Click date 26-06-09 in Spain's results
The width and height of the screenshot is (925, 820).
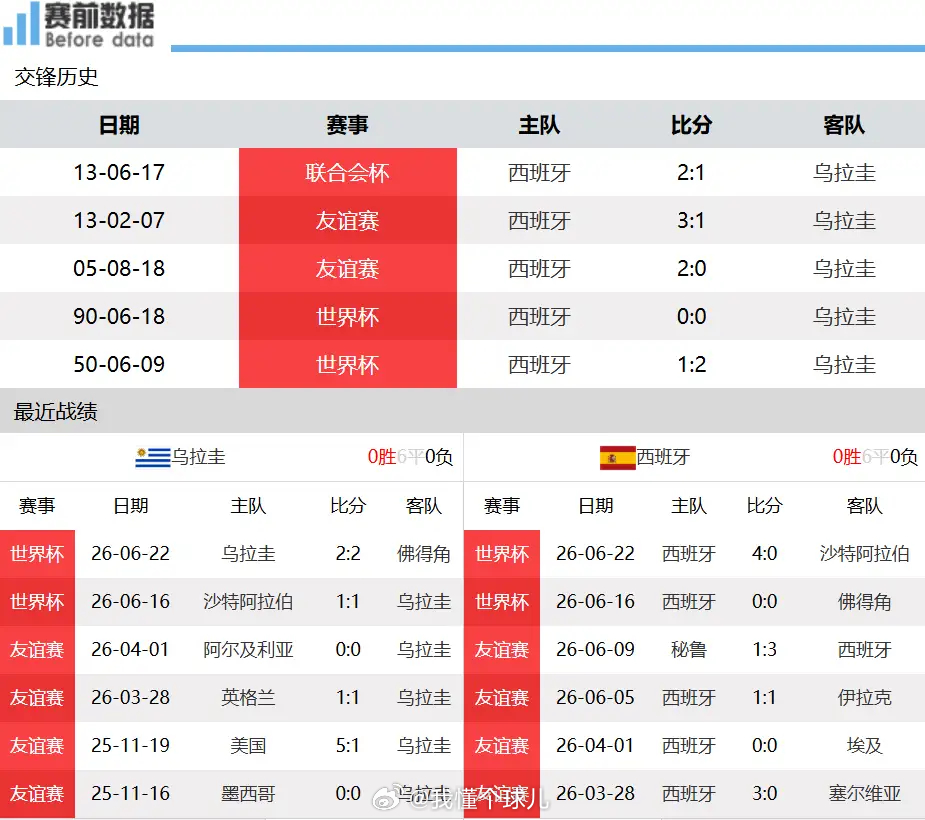point(595,650)
